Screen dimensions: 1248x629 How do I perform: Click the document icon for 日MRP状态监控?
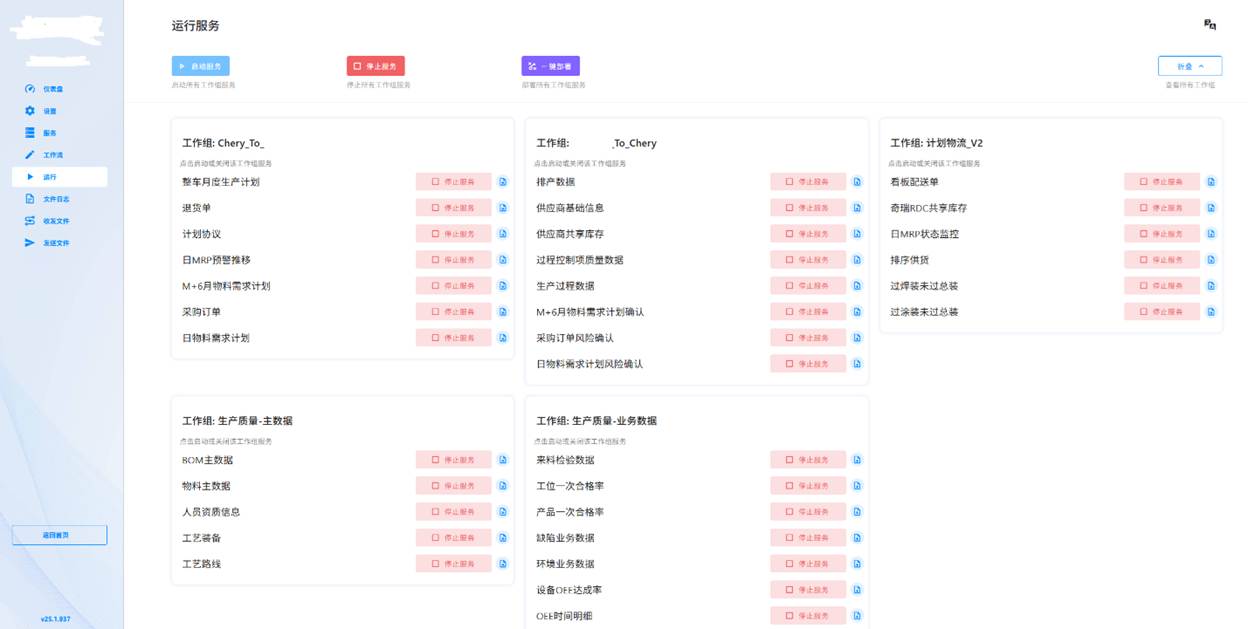click(x=1211, y=234)
